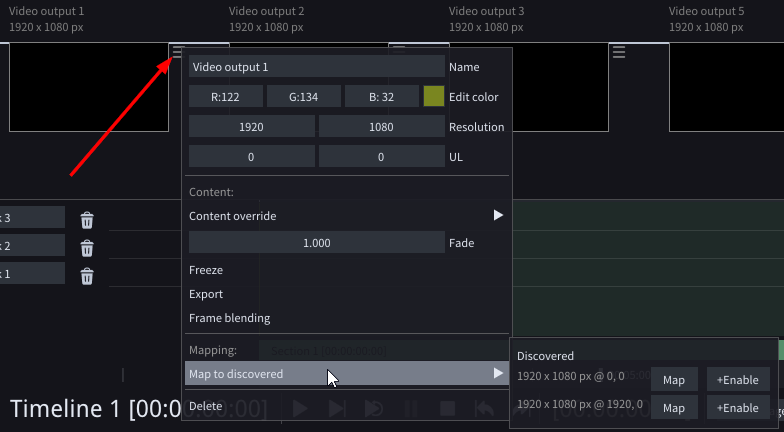This screenshot has width=784, height=432.
Task: Delete layer 3 with its trash icon
Action: tap(87, 220)
